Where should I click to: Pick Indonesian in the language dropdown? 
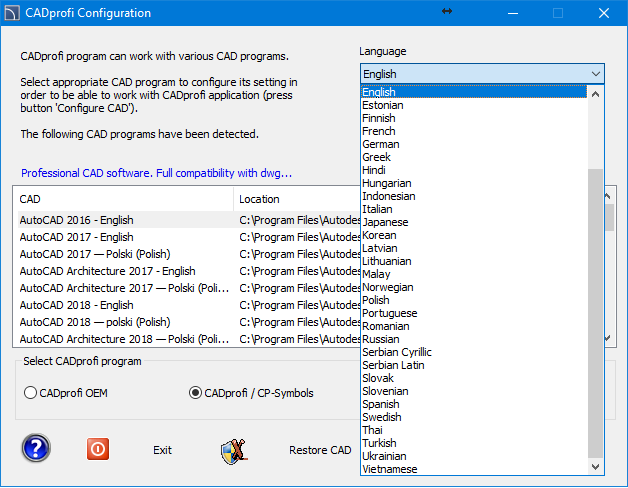tap(474, 196)
